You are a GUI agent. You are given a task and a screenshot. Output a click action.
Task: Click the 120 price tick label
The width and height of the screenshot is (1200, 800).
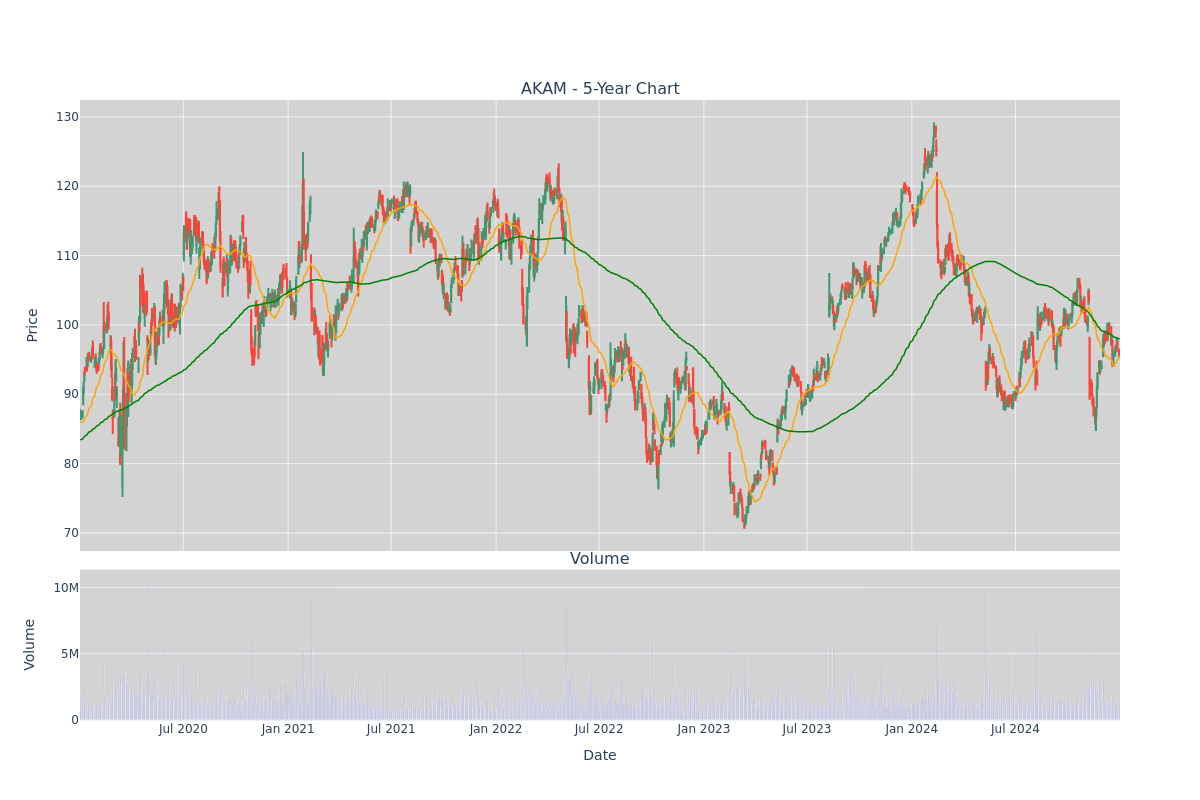tap(67, 186)
